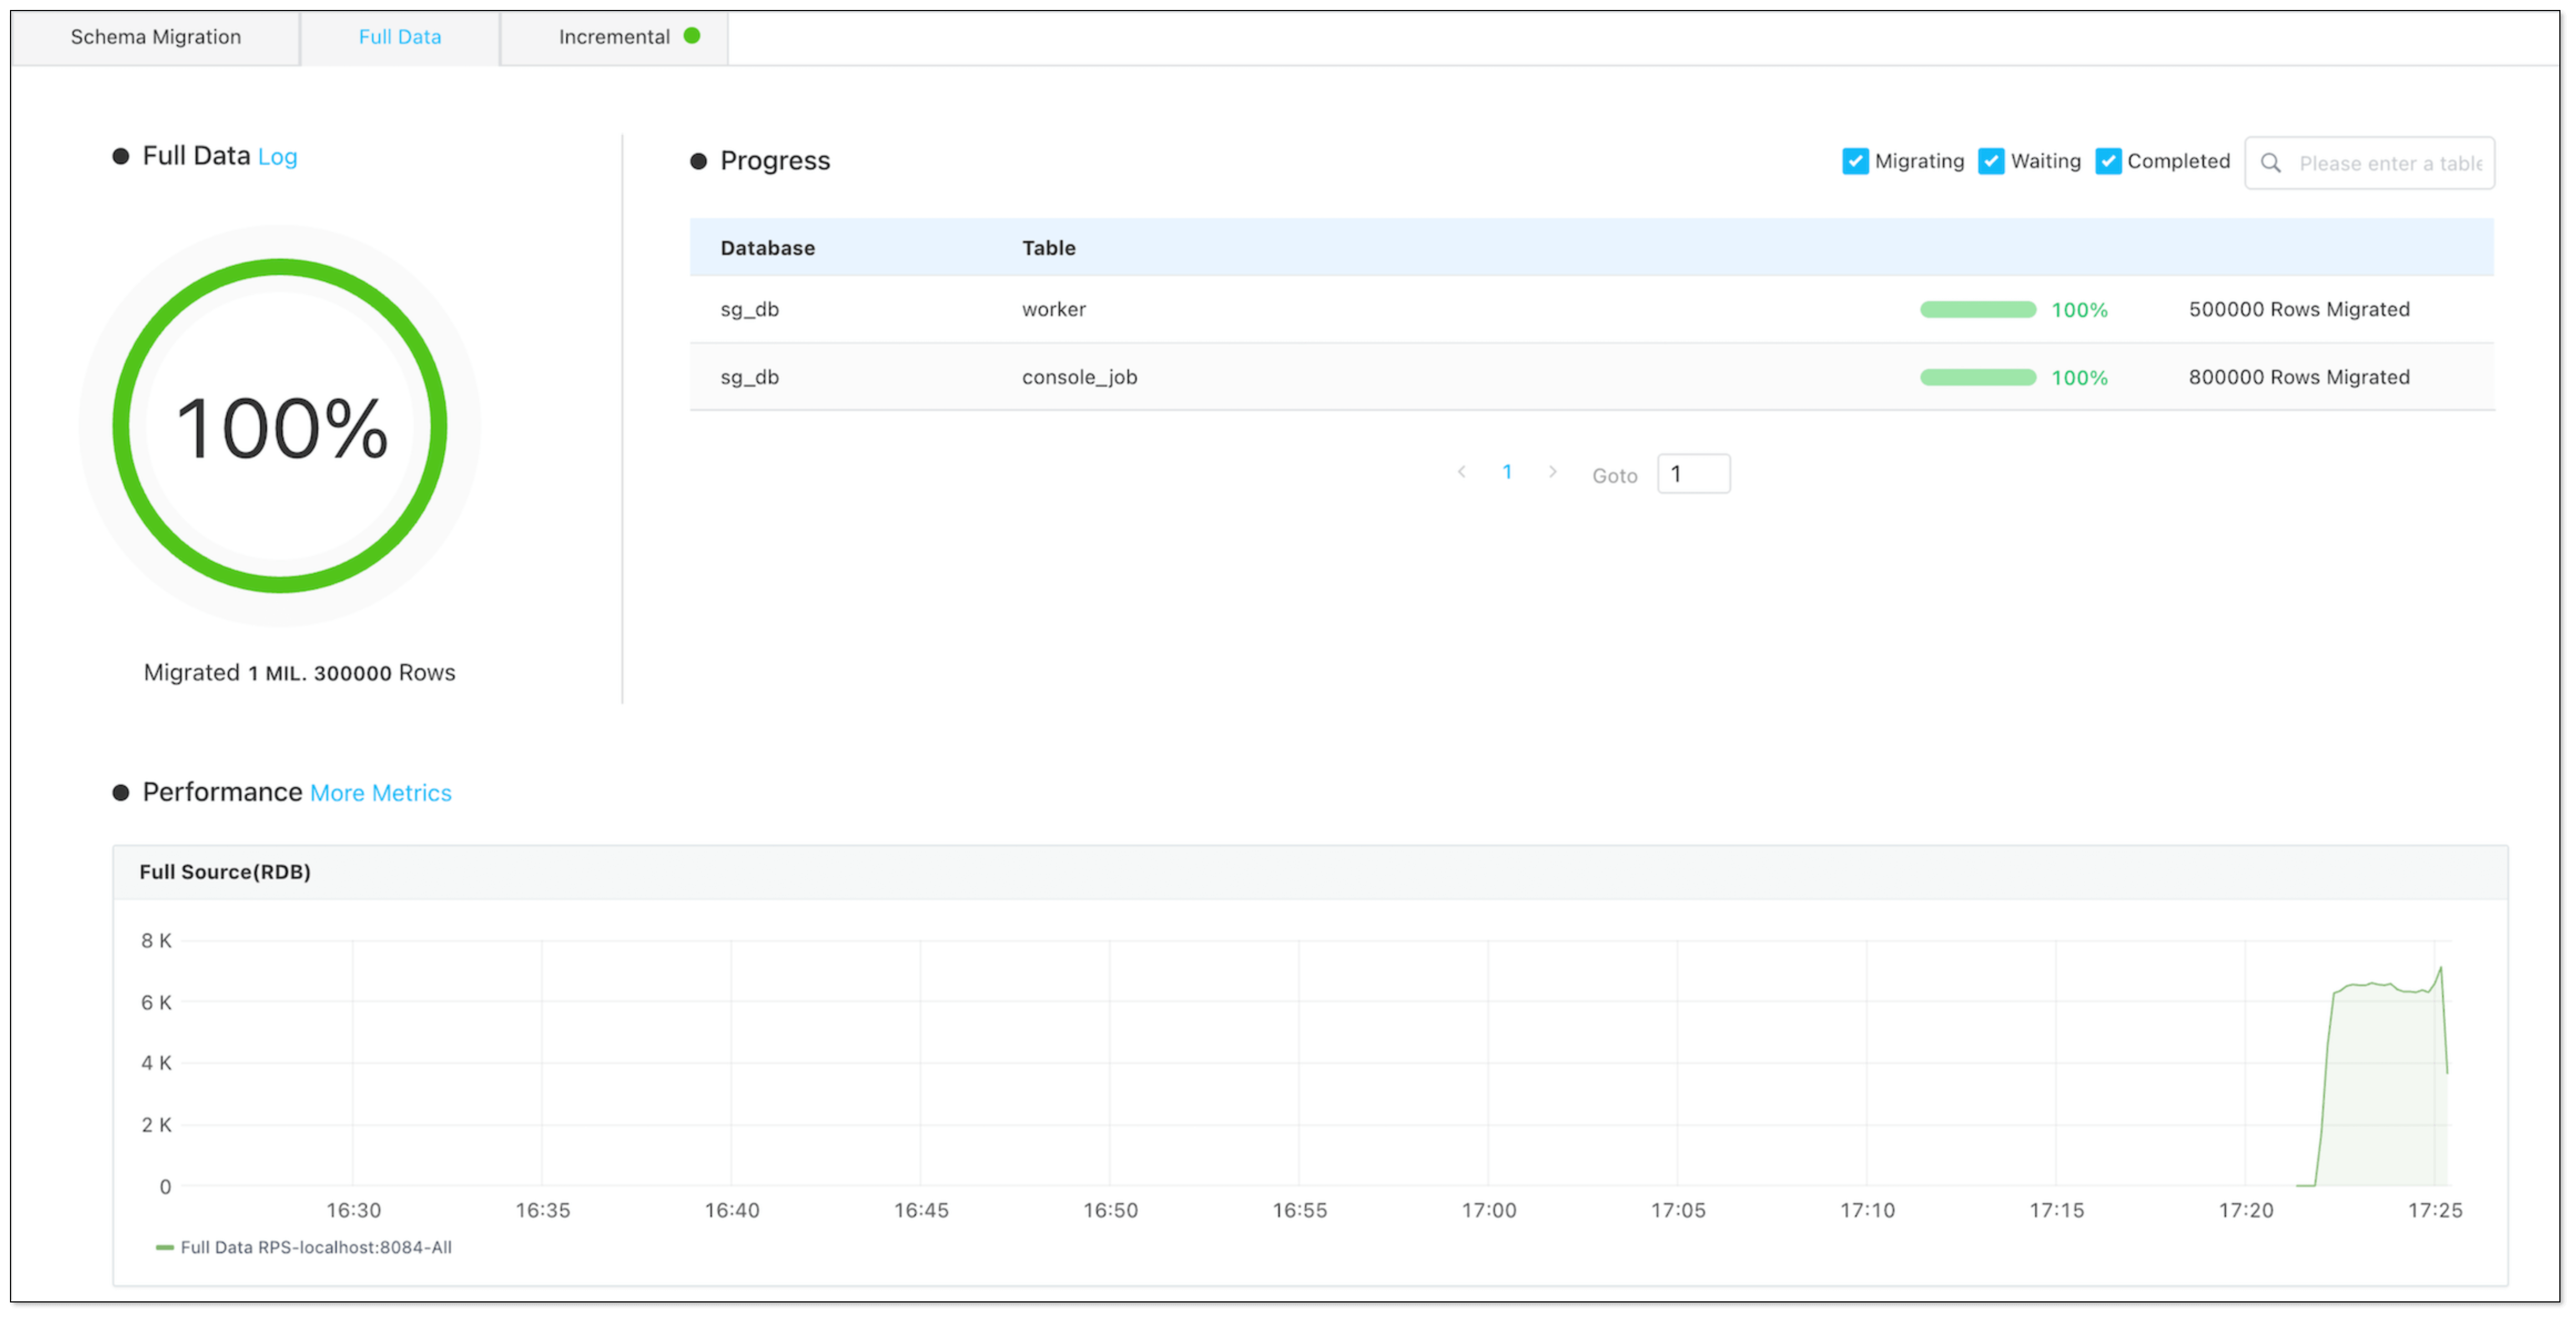Toggle the Completed filter checkbox
Image resolution: width=2576 pixels, height=1318 pixels.
click(2108, 161)
